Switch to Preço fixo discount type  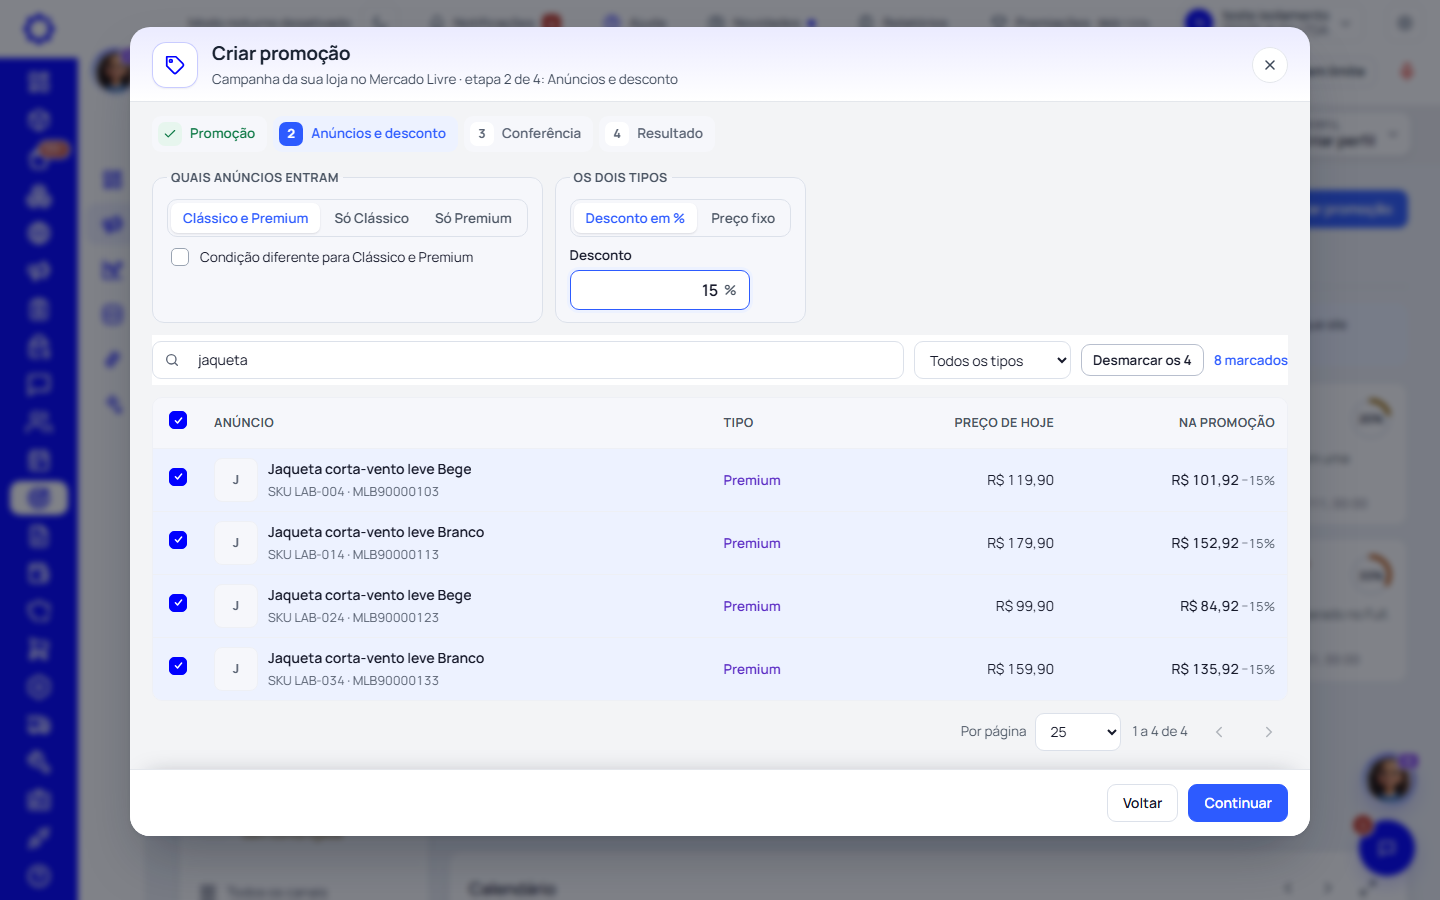tap(743, 218)
